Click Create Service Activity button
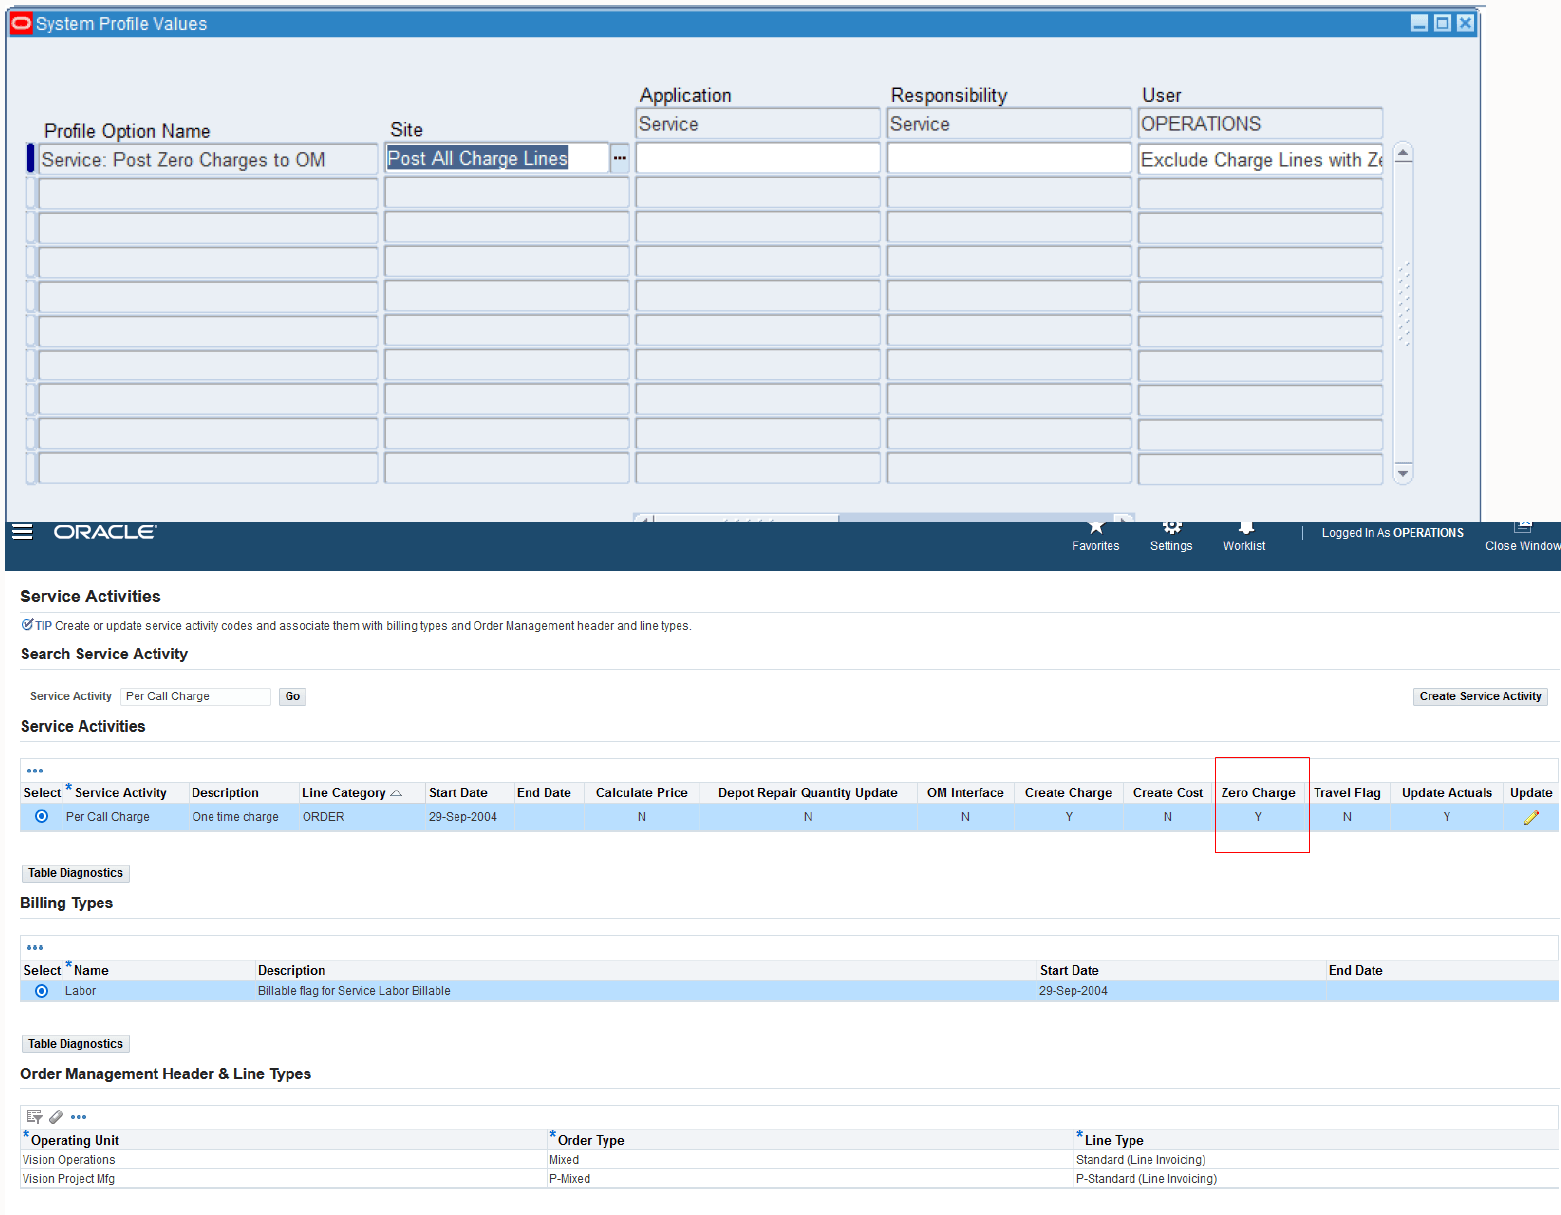 [x=1480, y=696]
